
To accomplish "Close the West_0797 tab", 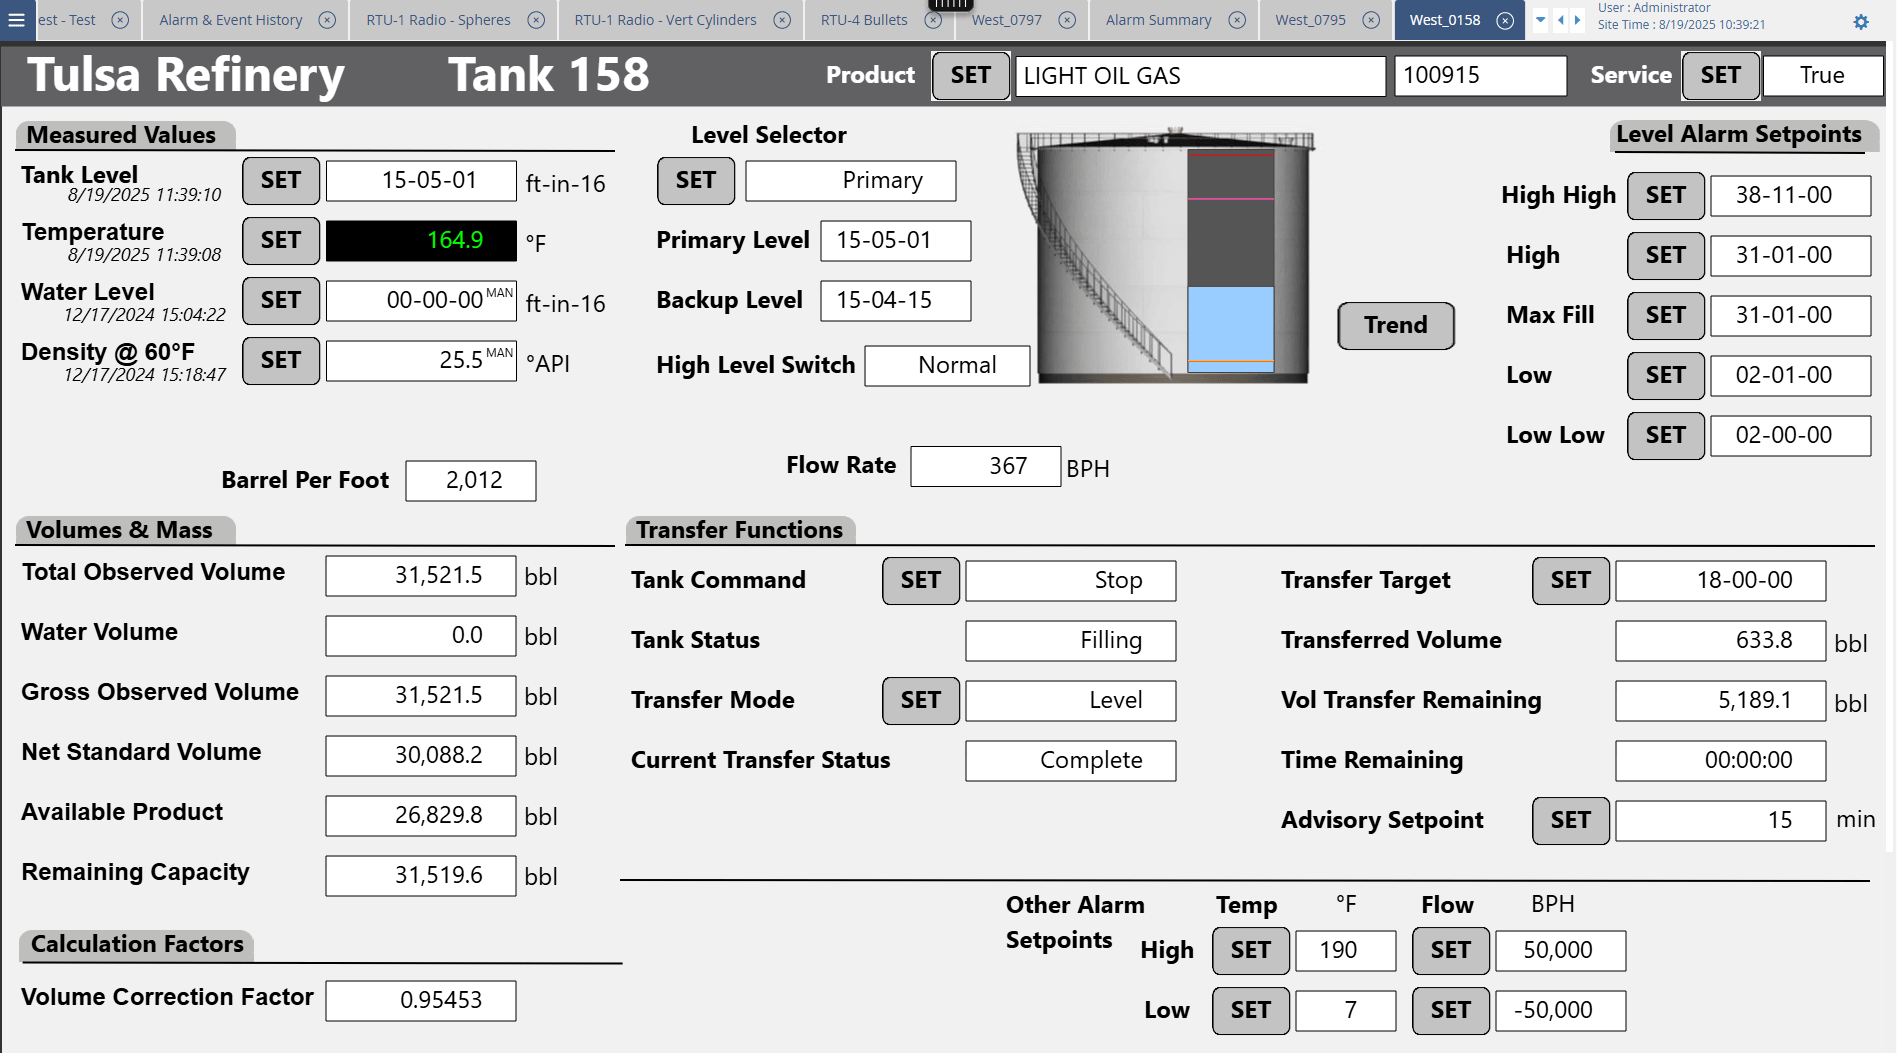I will point(1067,20).
